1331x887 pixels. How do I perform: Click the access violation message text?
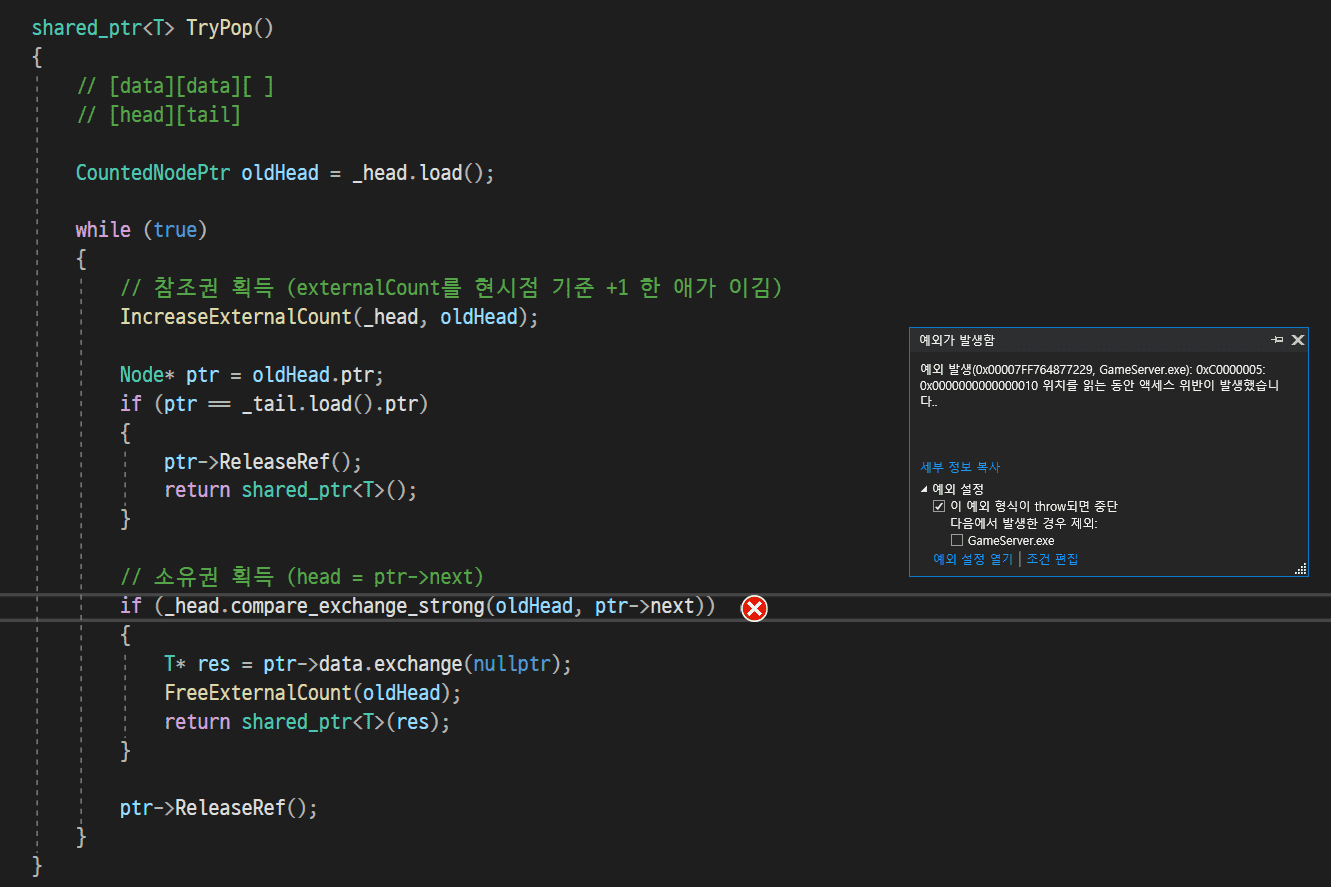[x=1098, y=385]
